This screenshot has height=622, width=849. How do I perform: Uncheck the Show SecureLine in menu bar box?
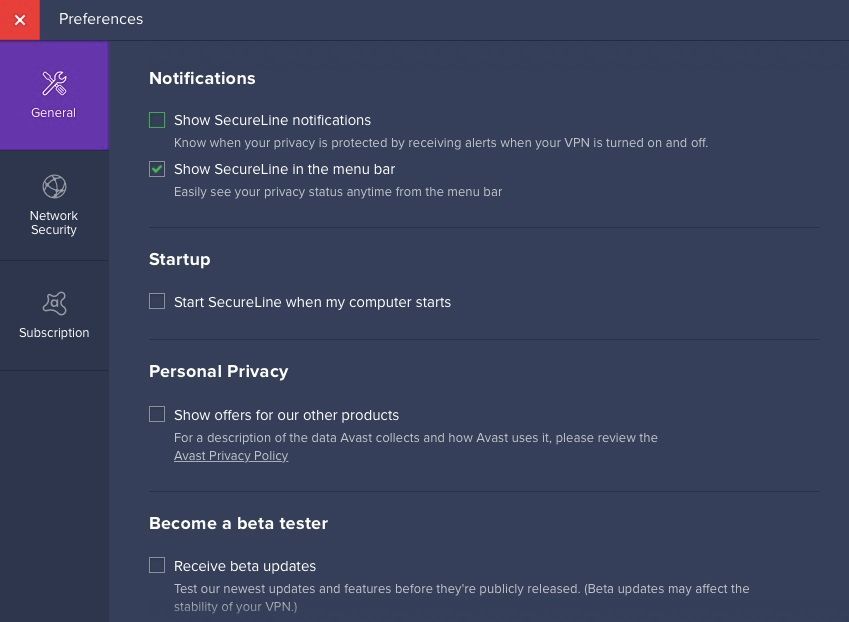pos(157,169)
